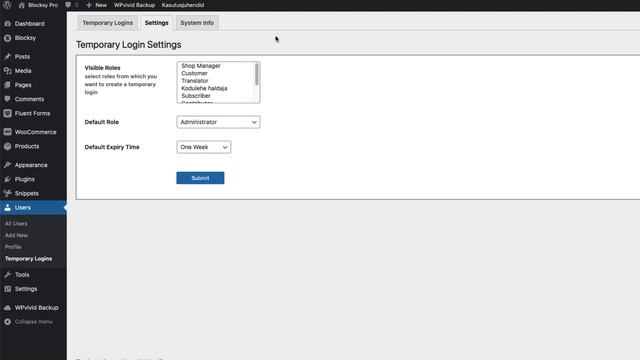Click the Users person icon

coord(7,208)
